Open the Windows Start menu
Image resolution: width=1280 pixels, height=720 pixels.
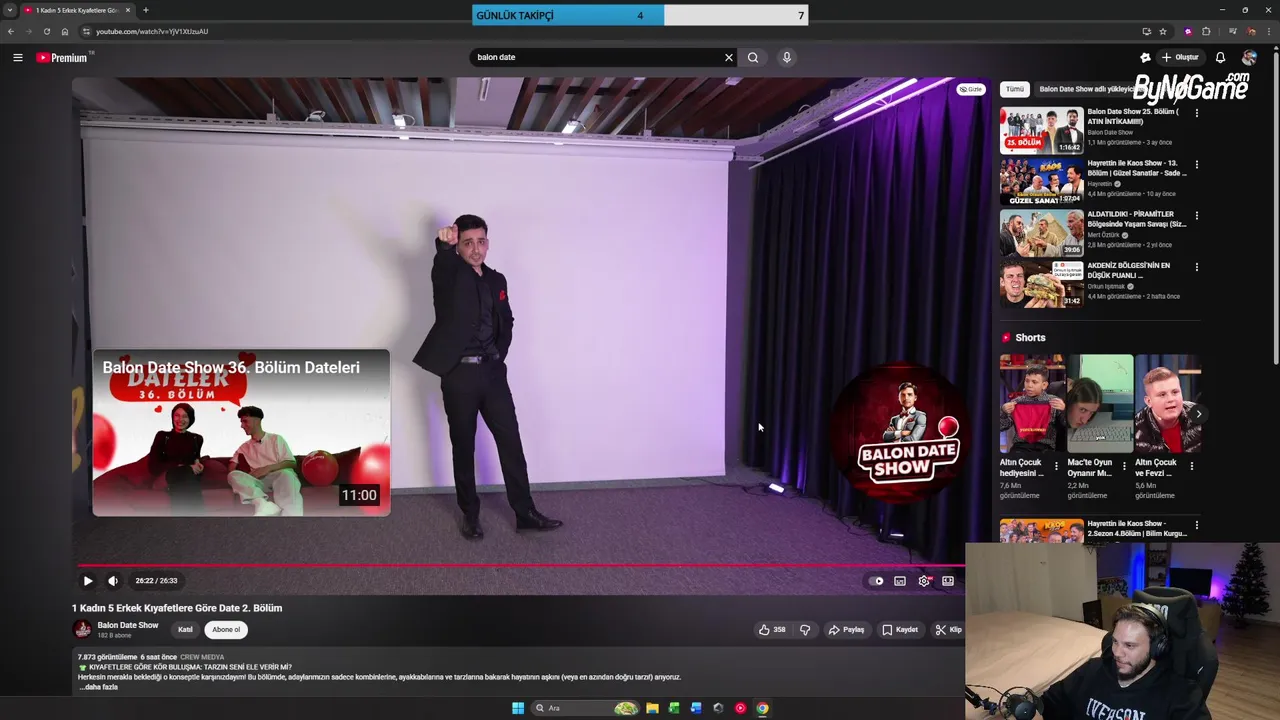(x=518, y=708)
